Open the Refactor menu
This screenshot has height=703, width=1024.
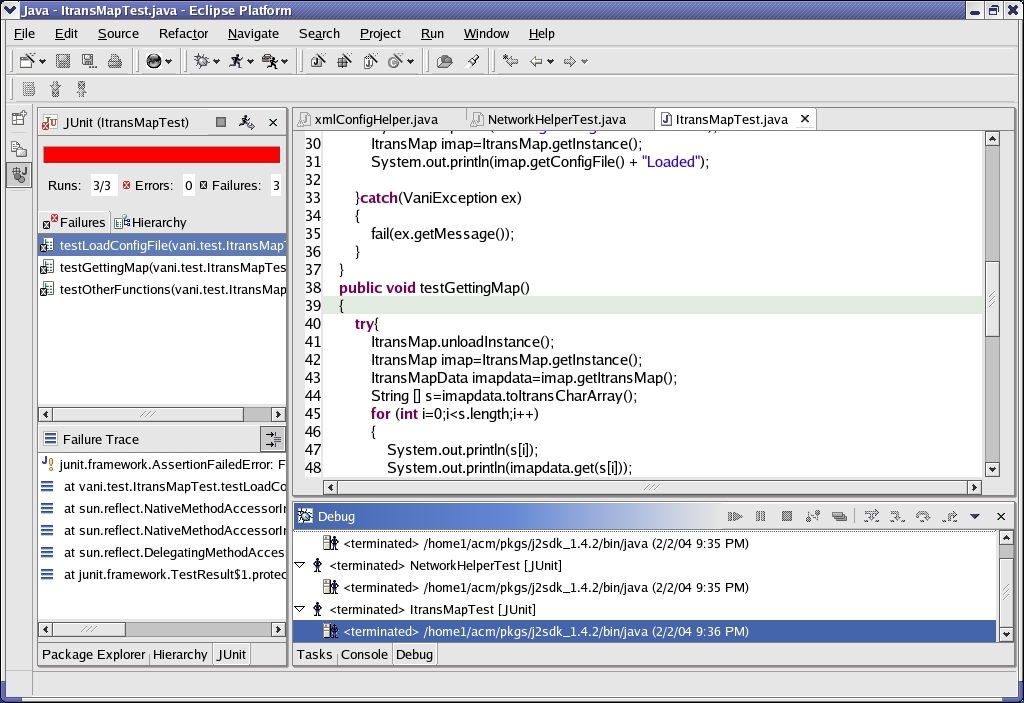coord(183,33)
